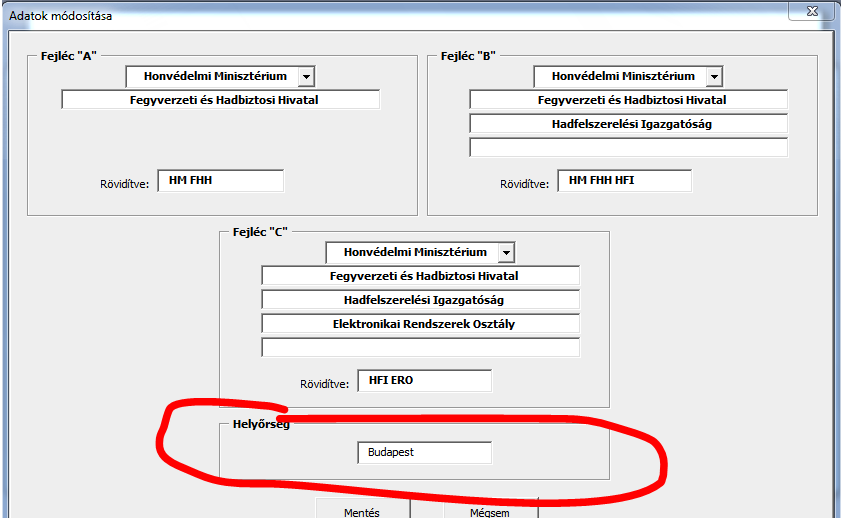
Task: Click the Elektronikai Rendszerek Osztály field
Action: [x=420, y=324]
